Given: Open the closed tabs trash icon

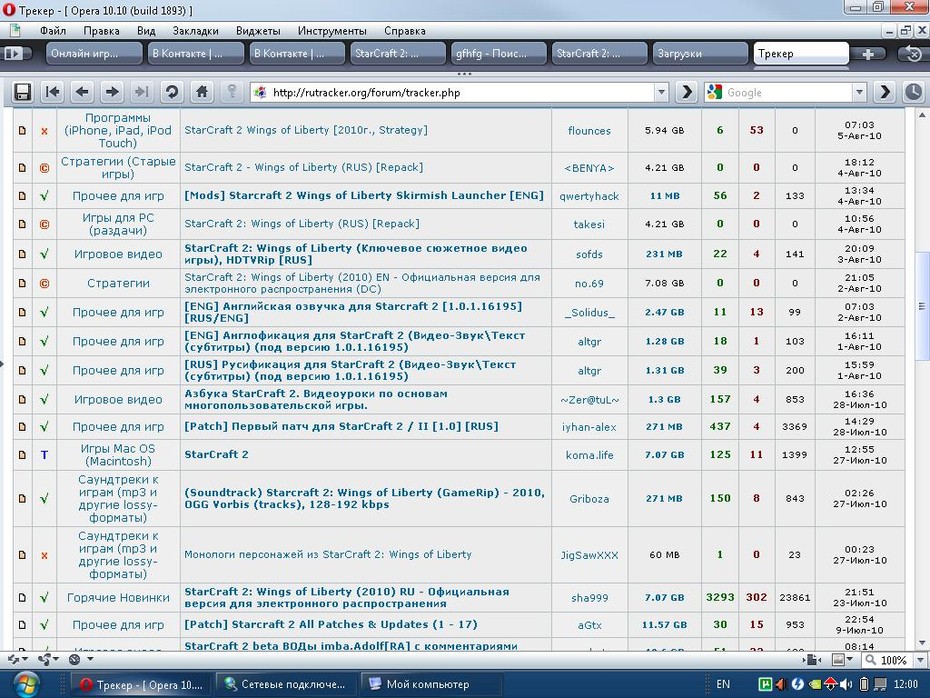Looking at the screenshot, I should pyautogui.click(x=913, y=54).
